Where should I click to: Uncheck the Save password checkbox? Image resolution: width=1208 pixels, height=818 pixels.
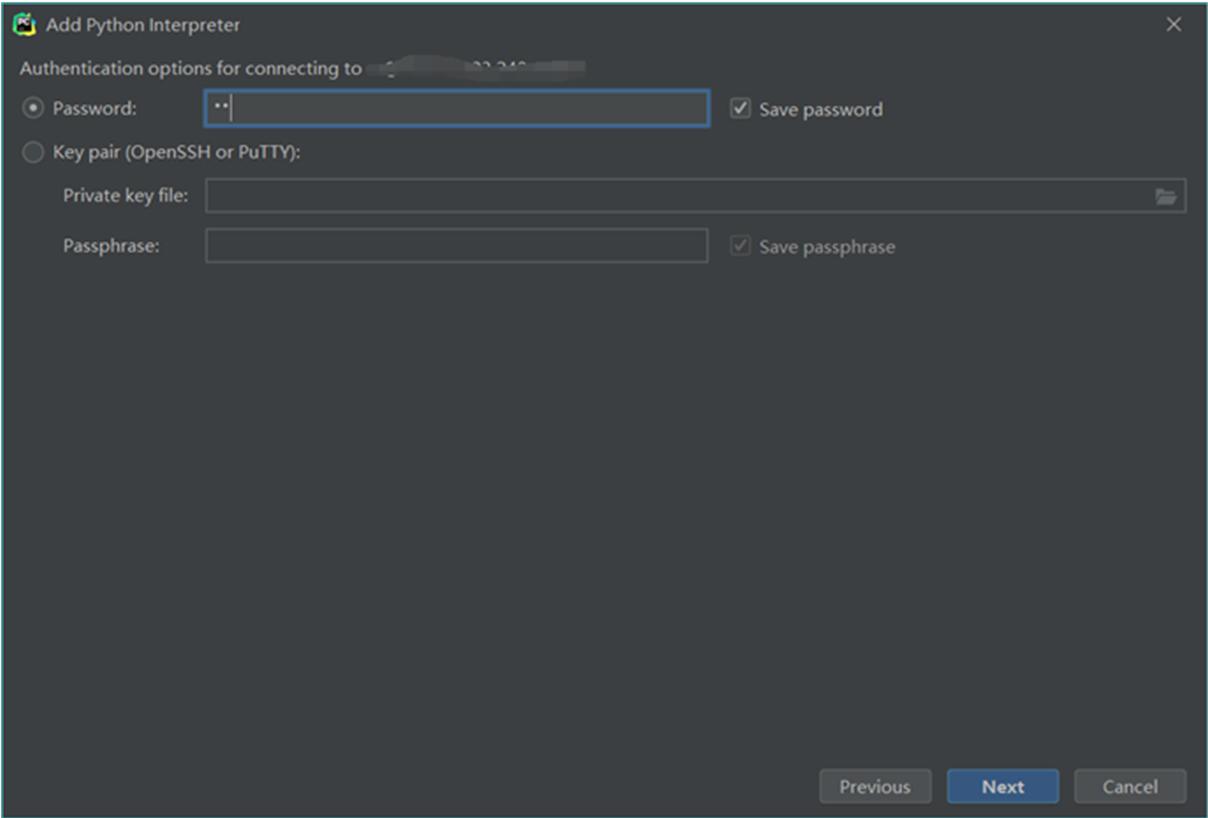740,109
